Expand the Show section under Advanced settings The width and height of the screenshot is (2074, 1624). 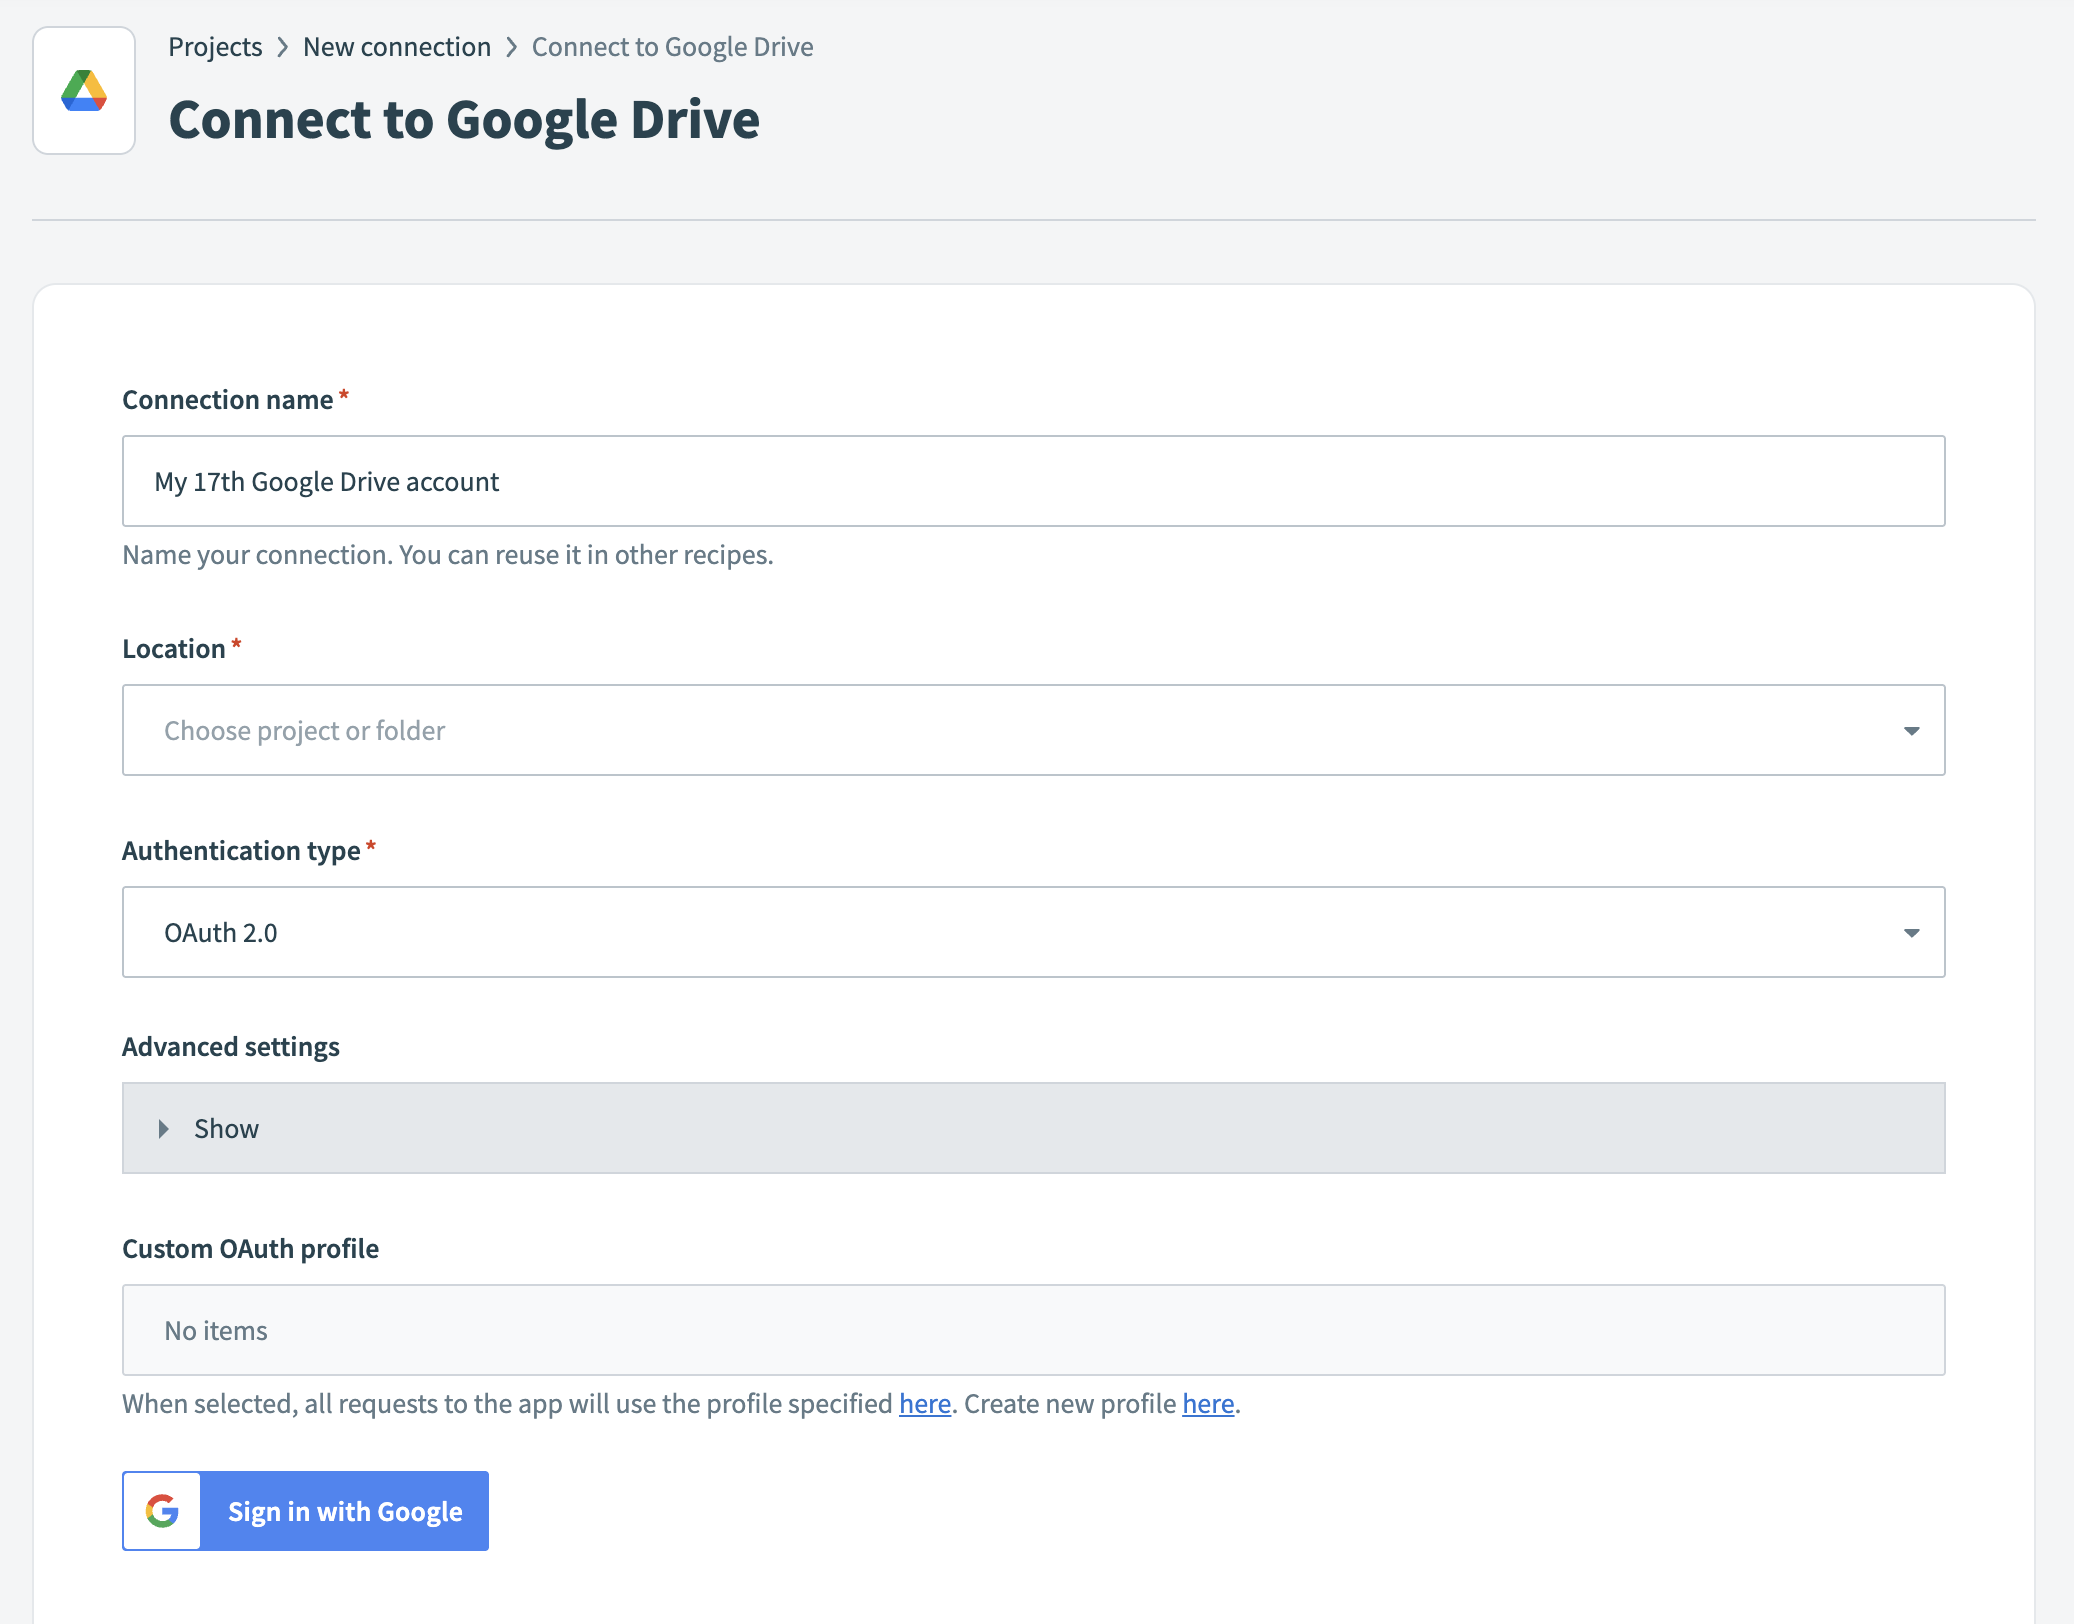226,1128
